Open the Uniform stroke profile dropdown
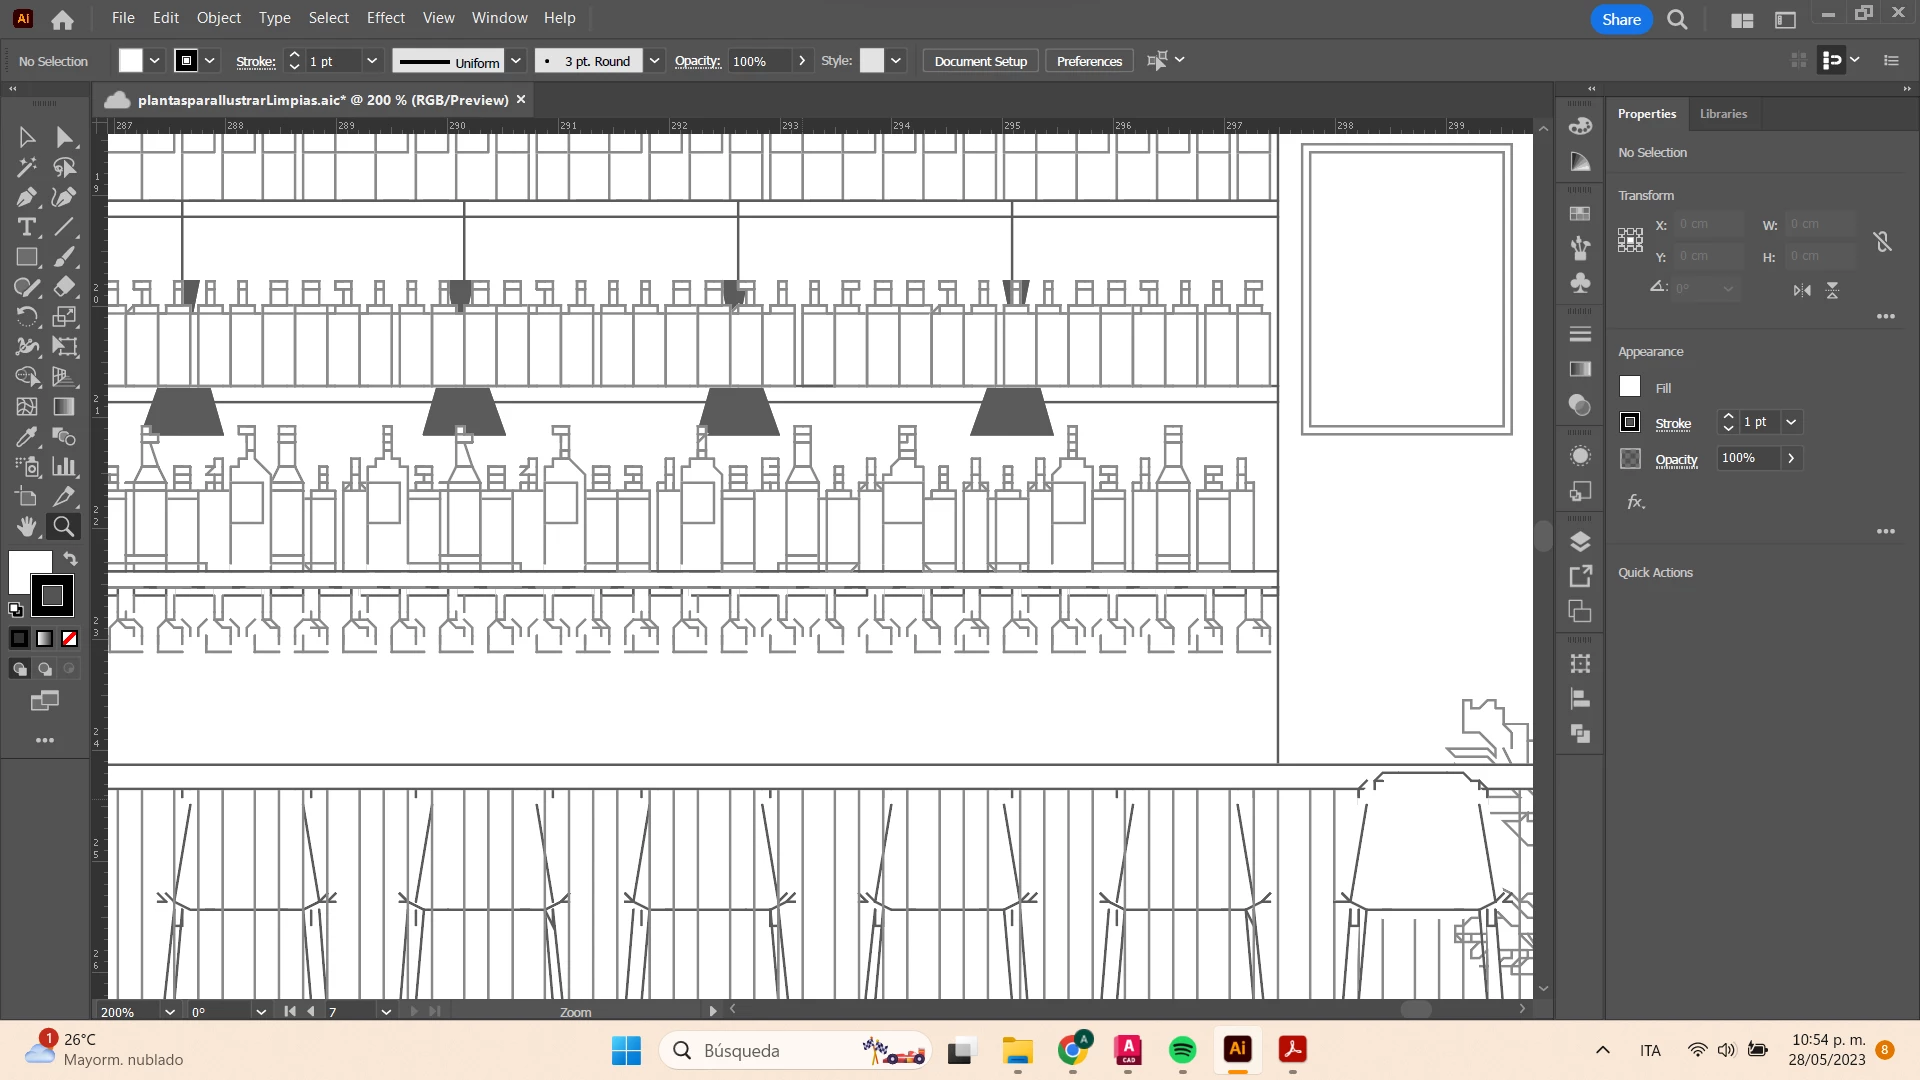 (516, 61)
